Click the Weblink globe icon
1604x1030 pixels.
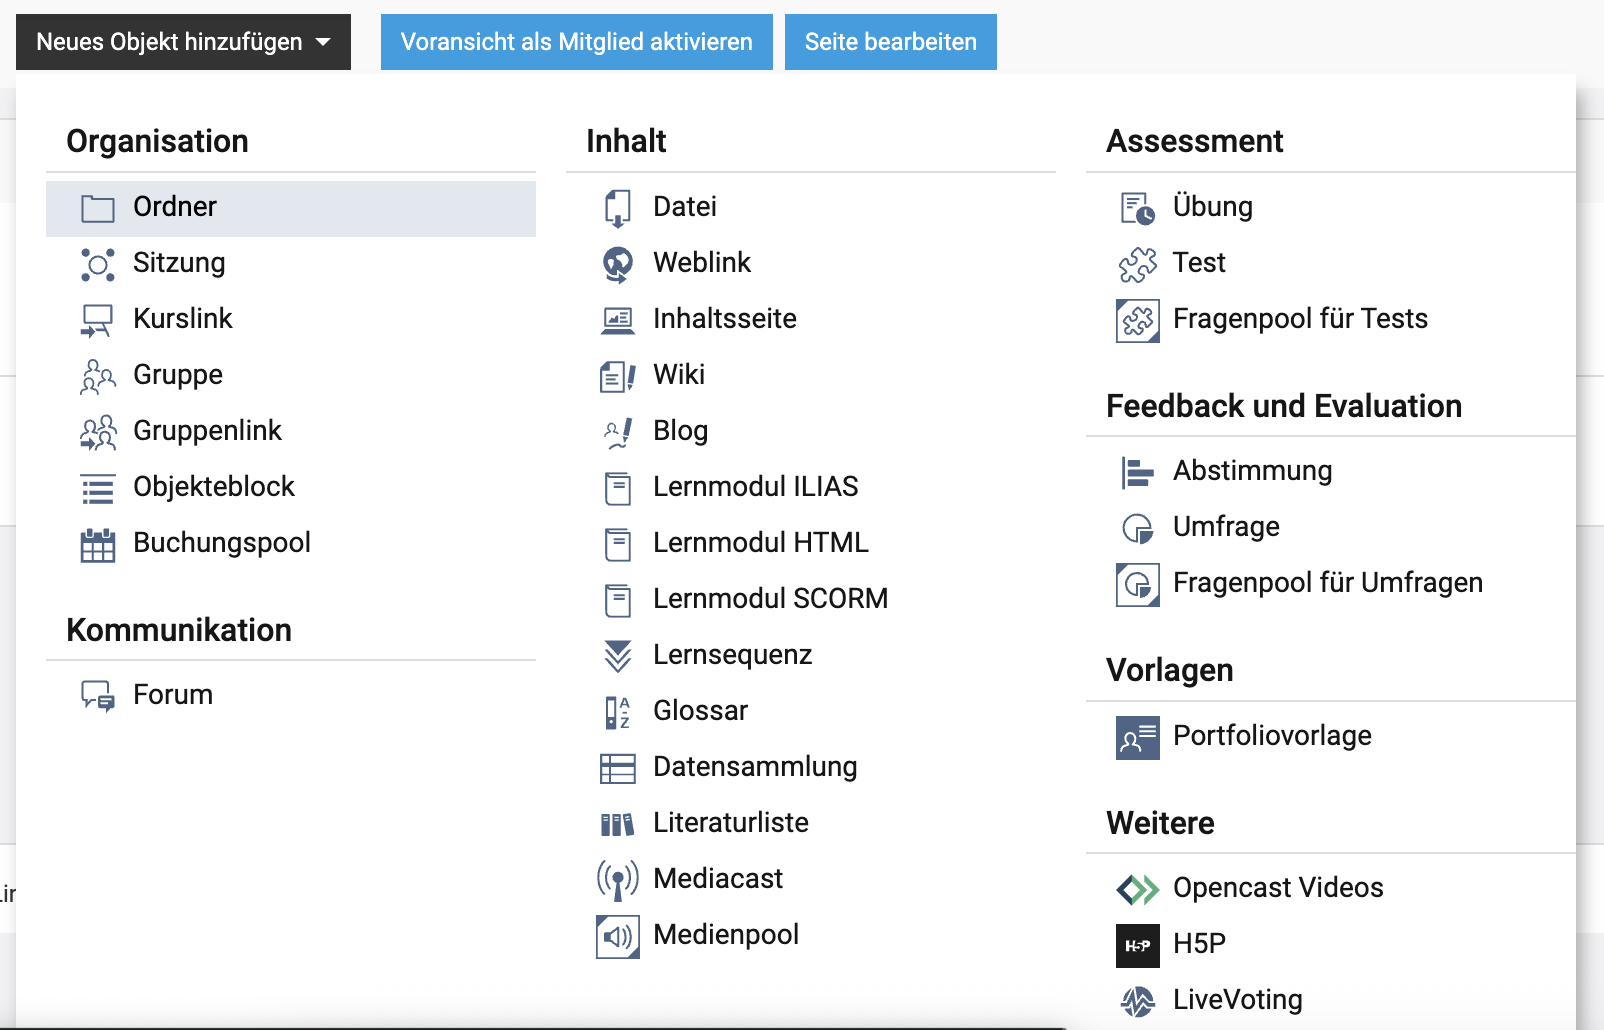(x=618, y=264)
